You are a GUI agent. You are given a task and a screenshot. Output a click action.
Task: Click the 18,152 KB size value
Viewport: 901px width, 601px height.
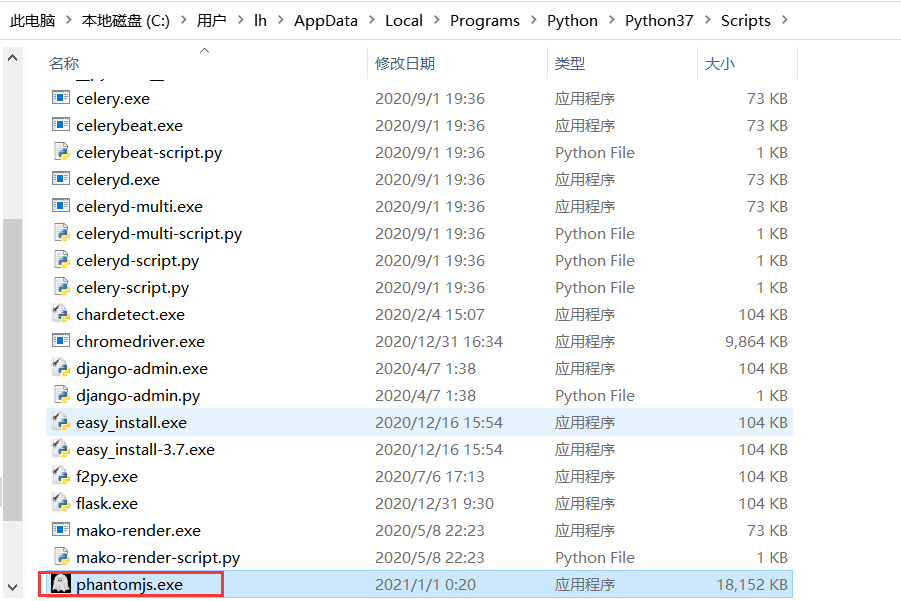click(x=752, y=584)
